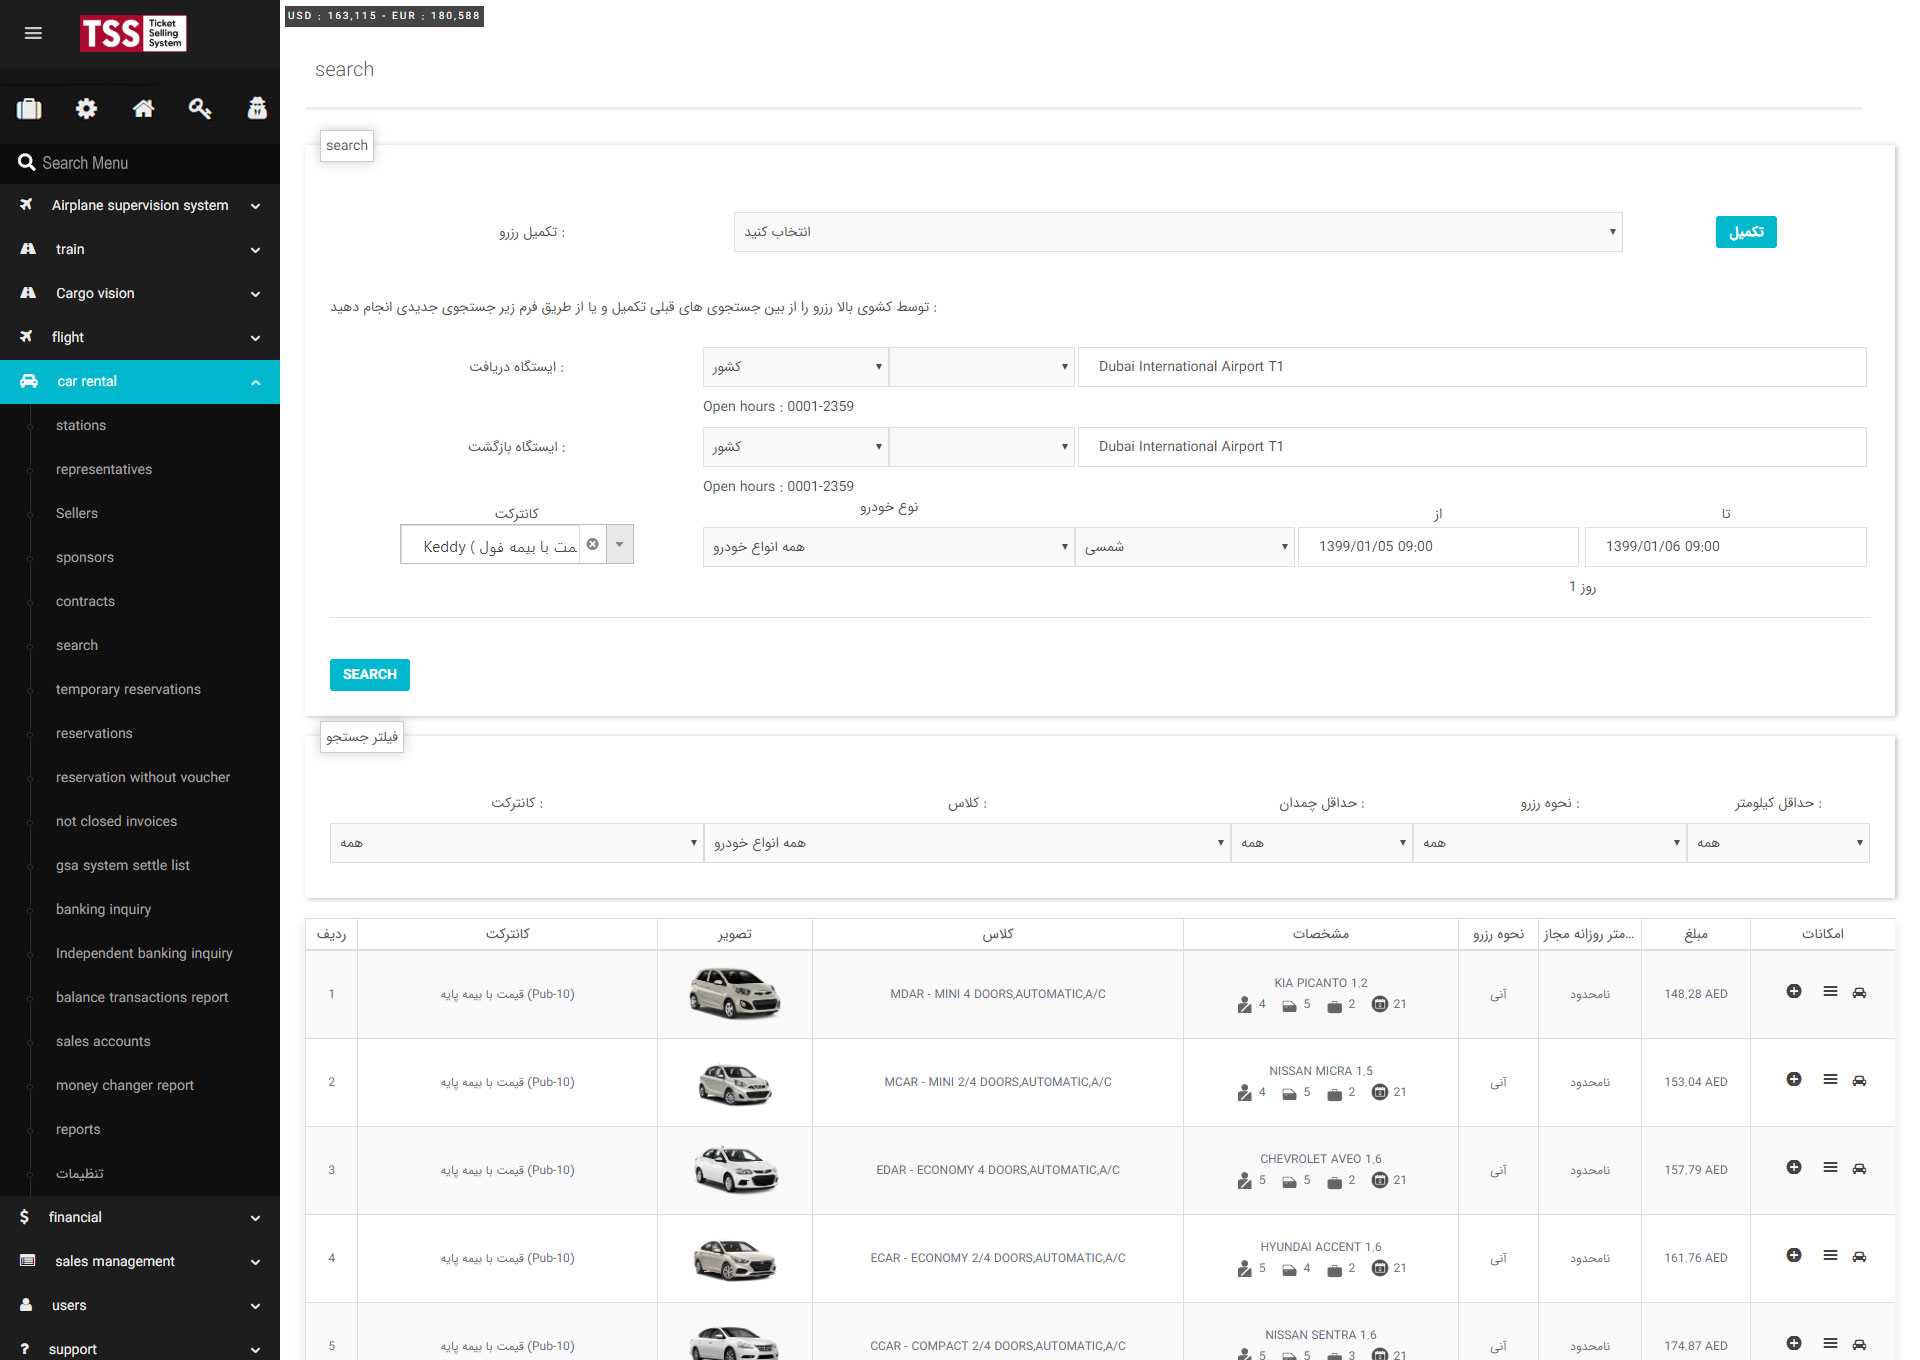Click the home icon in sidebar

tap(143, 108)
